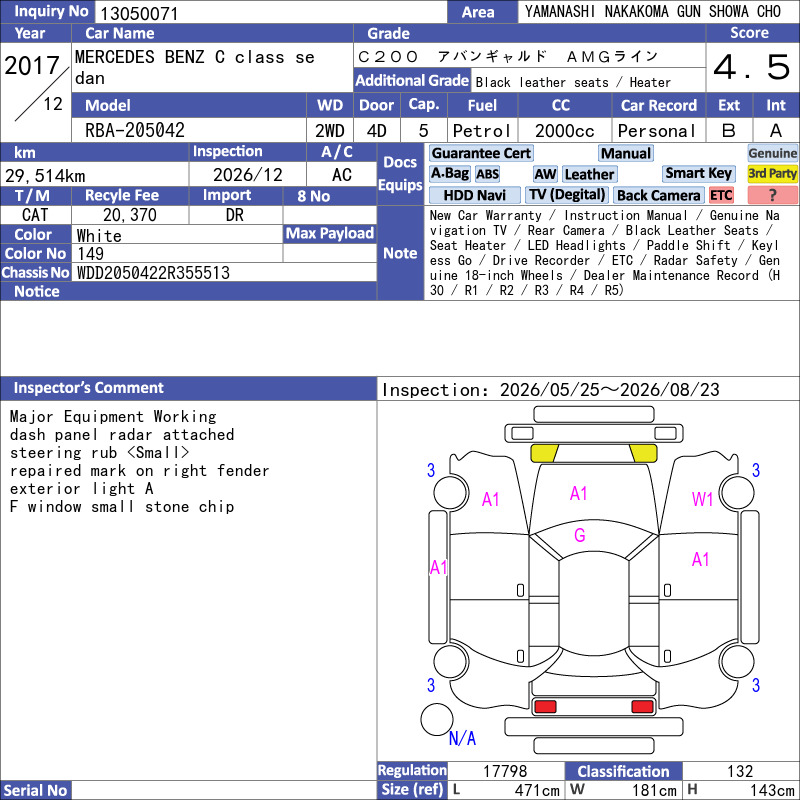
Task: Click the Back Camera badge
Action: [659, 195]
